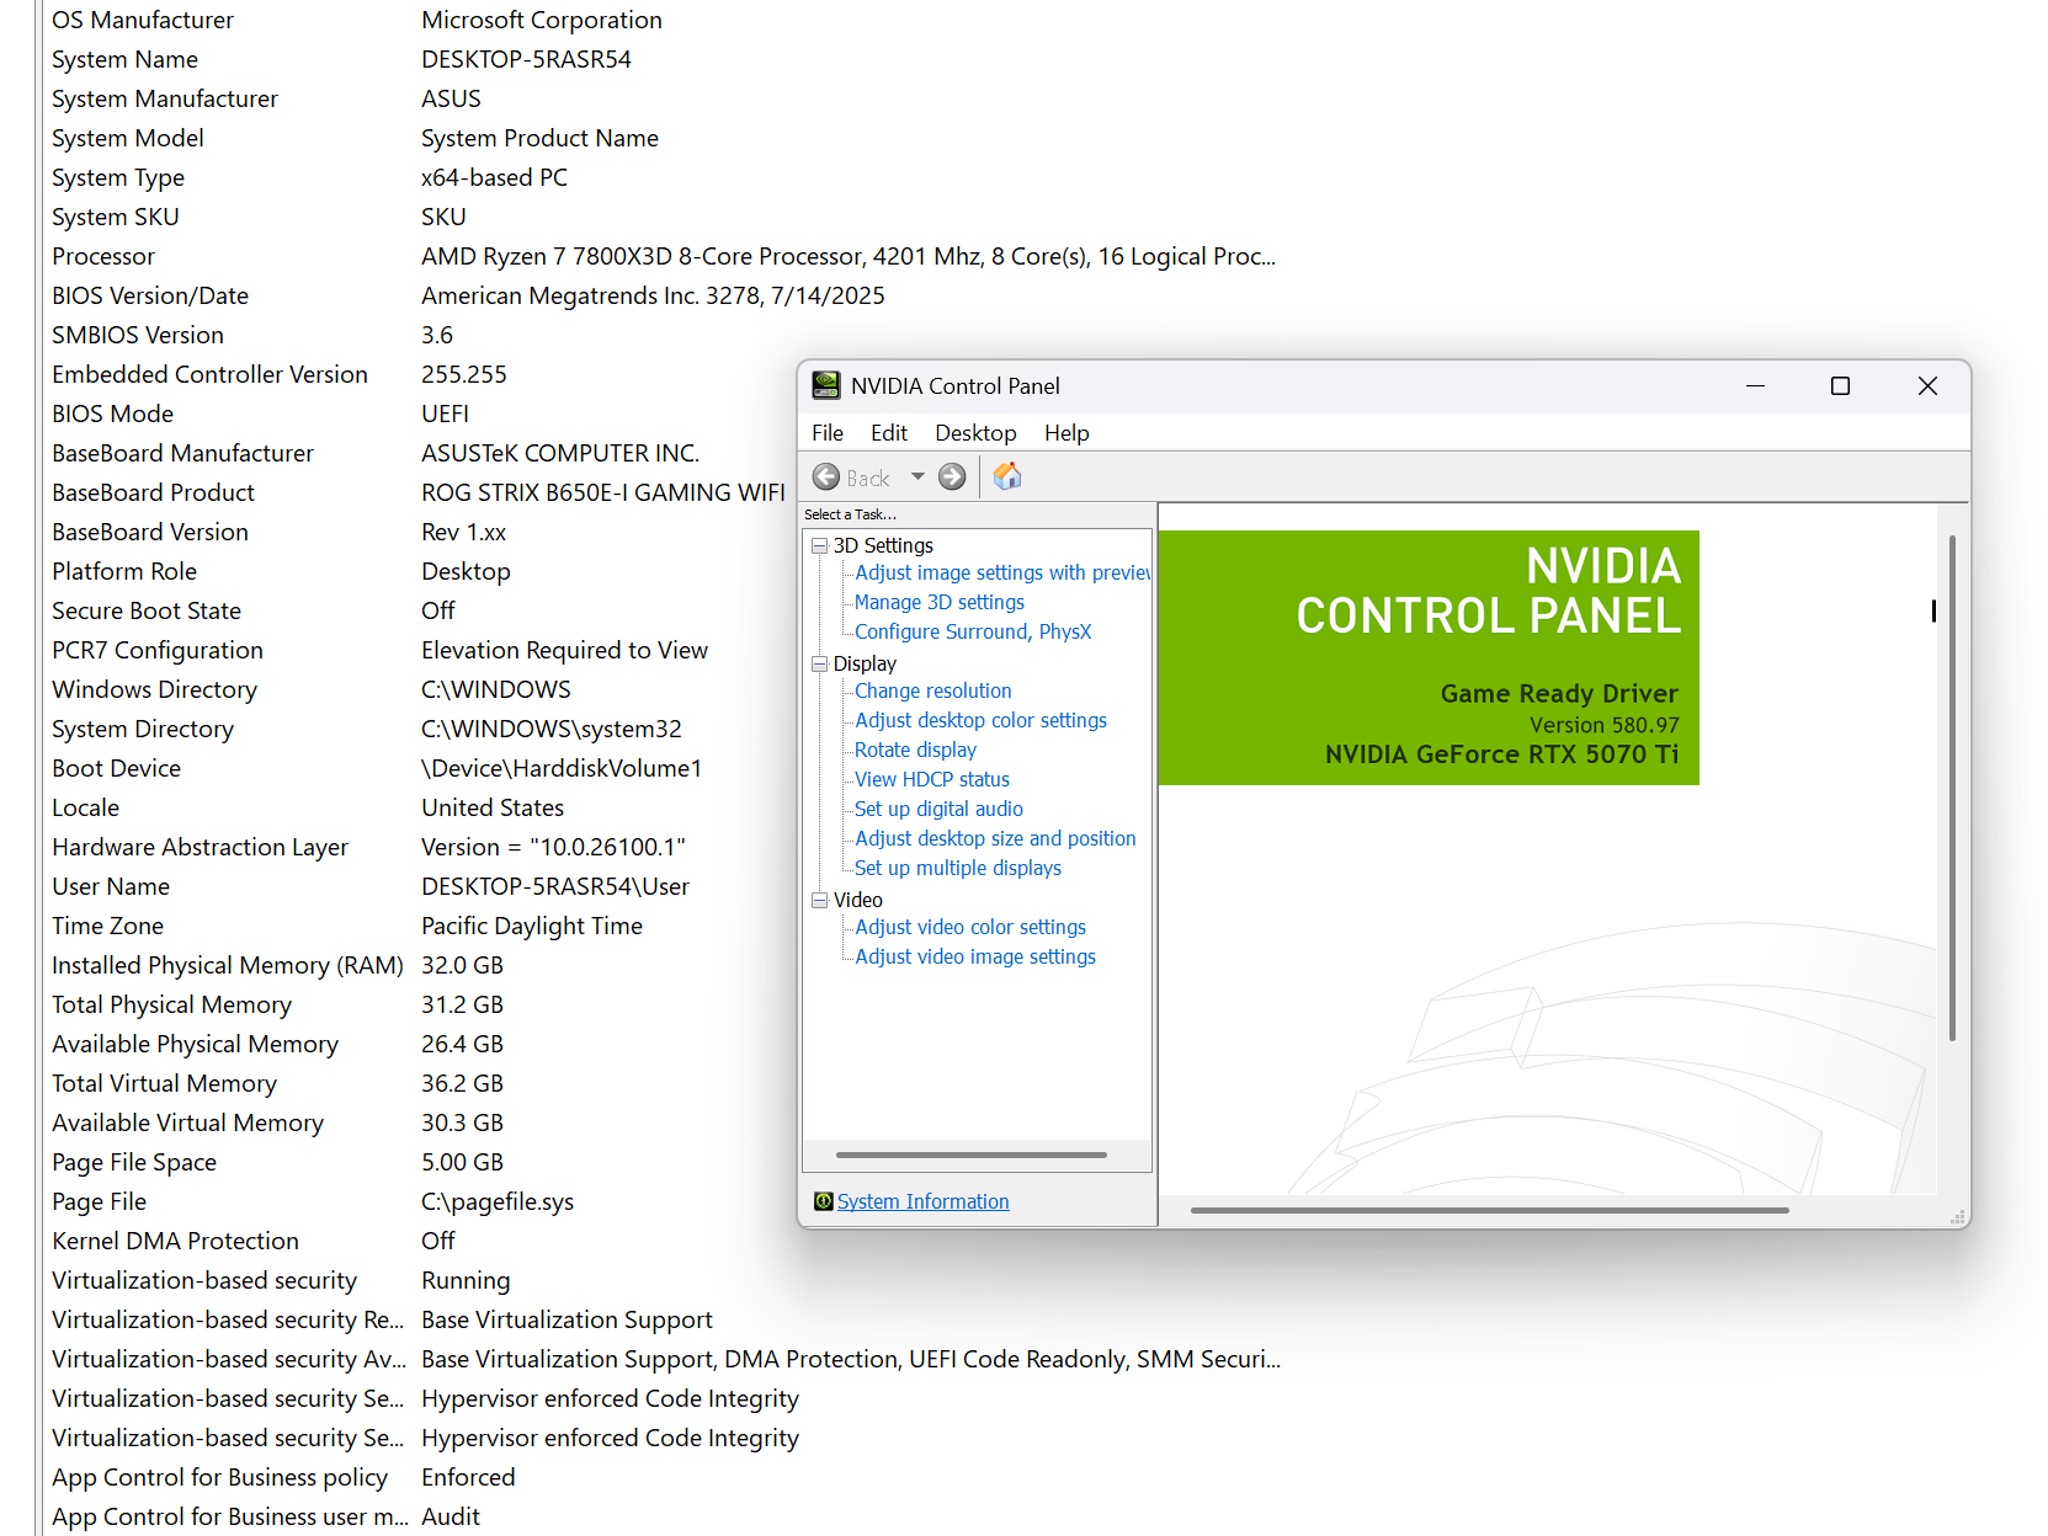Open the Back history dropdown arrow
Viewport: 2048px width, 1536px height.
[x=917, y=477]
